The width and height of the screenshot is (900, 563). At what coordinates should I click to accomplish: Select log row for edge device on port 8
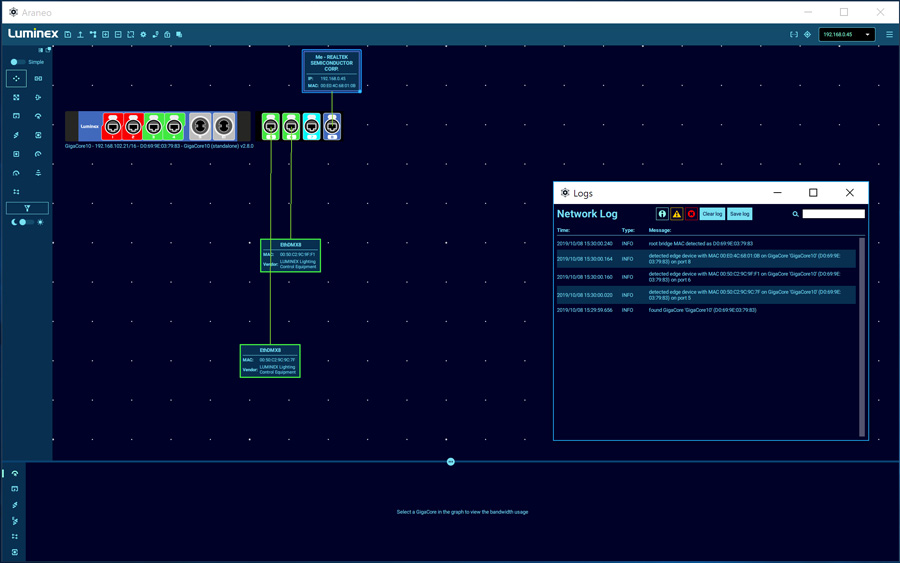coord(707,259)
